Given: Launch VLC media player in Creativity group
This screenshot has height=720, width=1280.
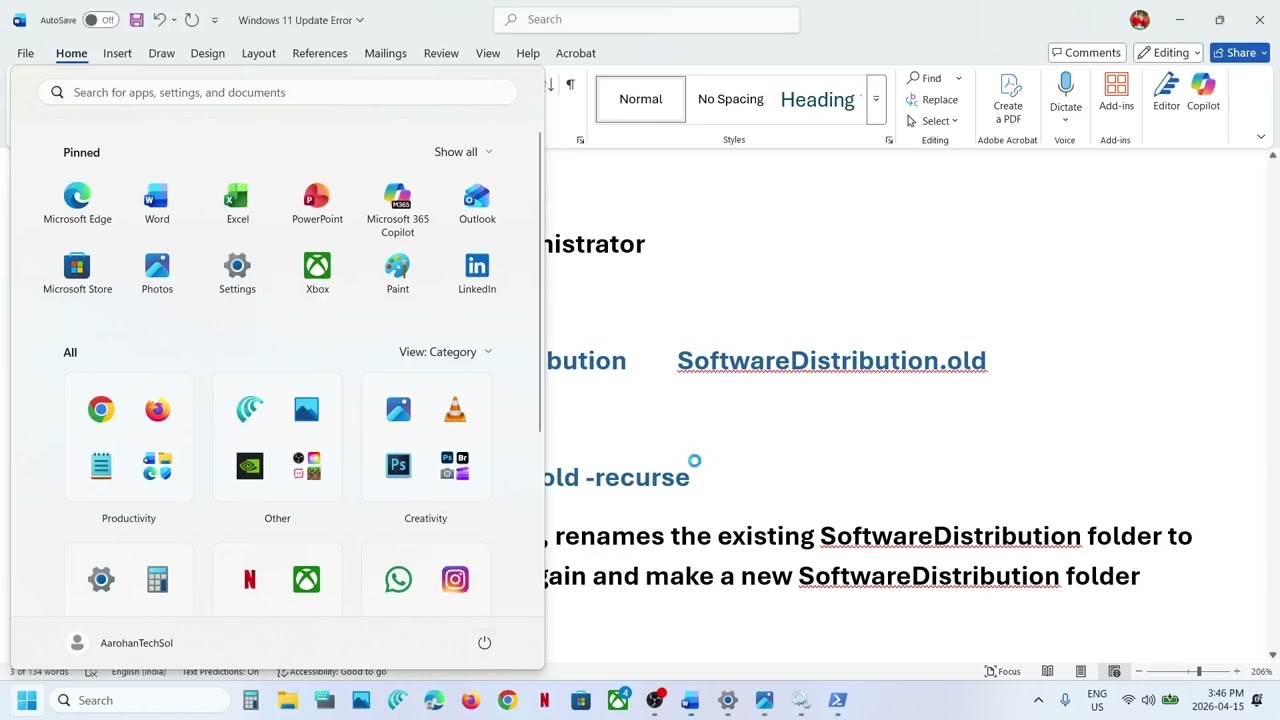Looking at the screenshot, I should [x=455, y=409].
